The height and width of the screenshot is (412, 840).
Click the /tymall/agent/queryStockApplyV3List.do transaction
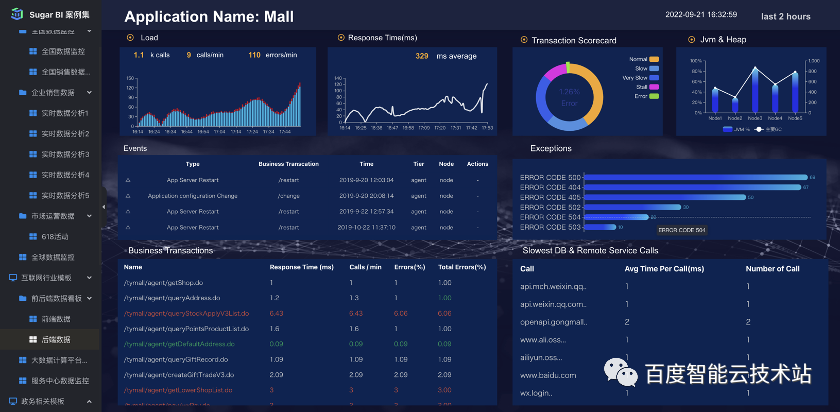coord(186,313)
